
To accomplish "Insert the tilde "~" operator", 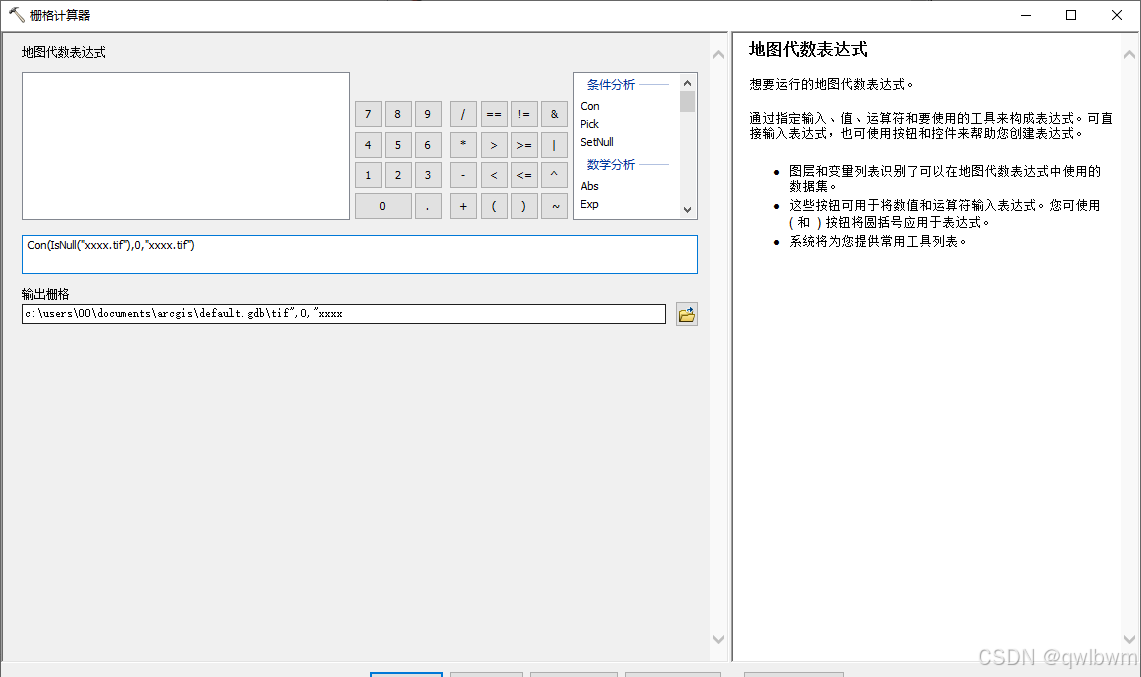I will click(554, 206).
